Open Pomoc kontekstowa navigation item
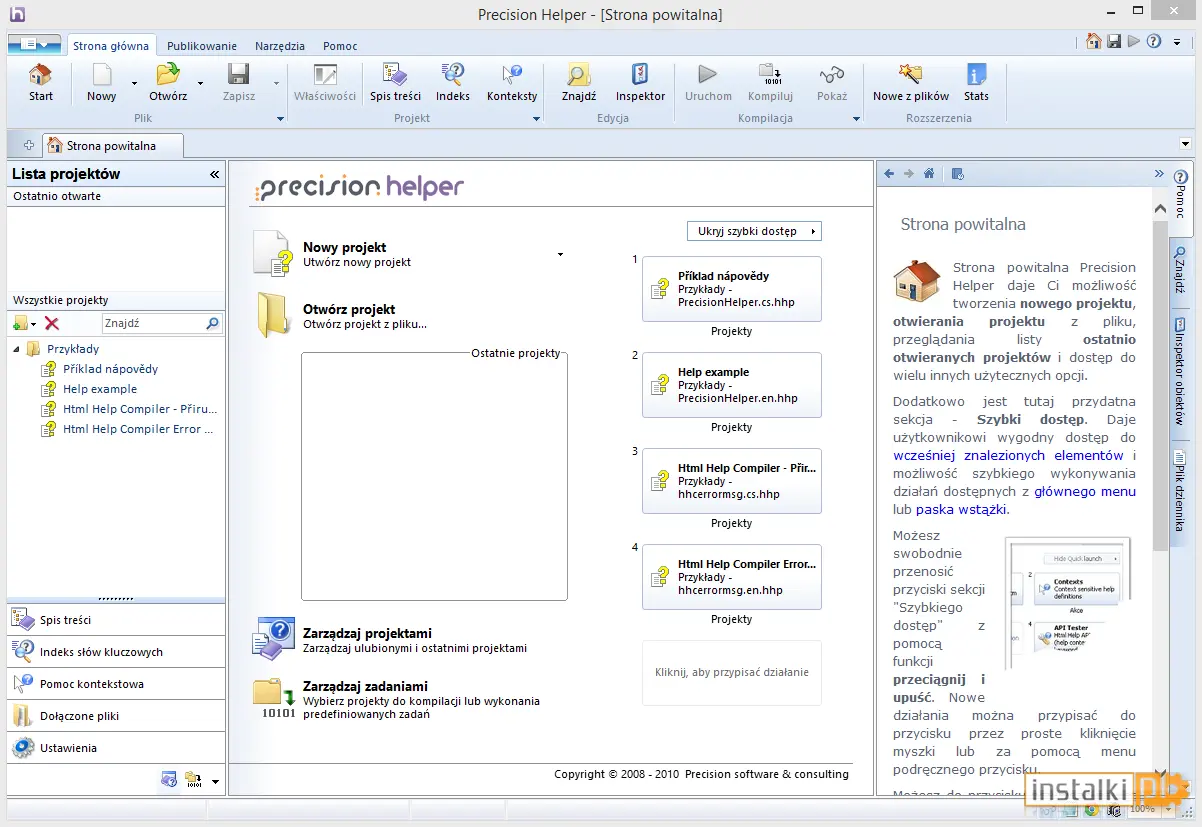The width and height of the screenshot is (1202, 827). (116, 684)
